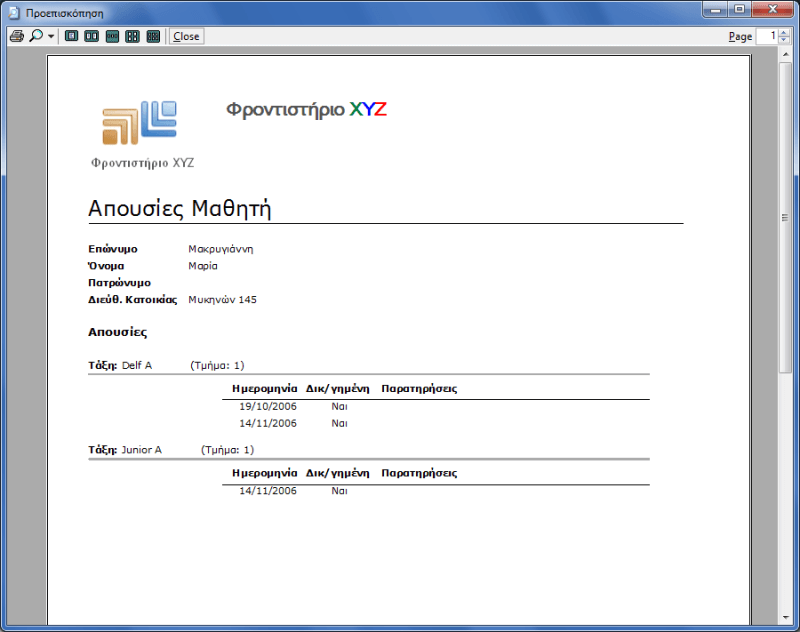Decrease page number with the down spinner

(x=783, y=41)
